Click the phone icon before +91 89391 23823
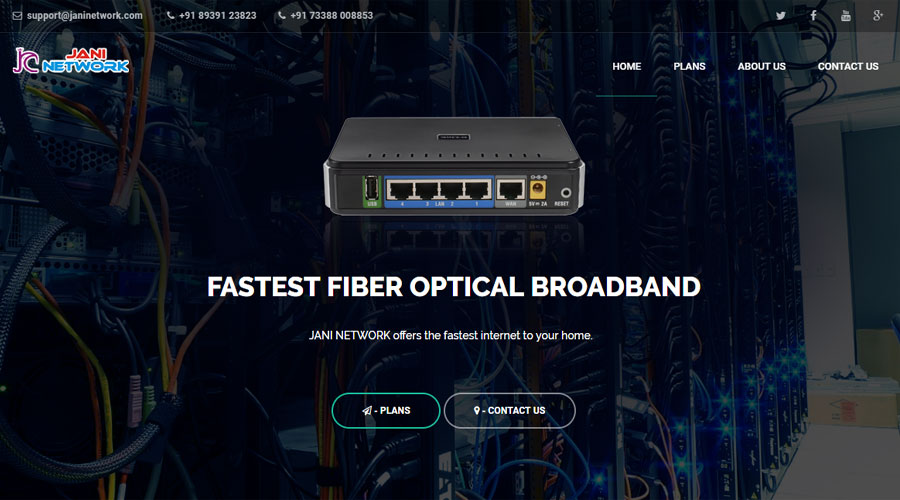Image resolution: width=900 pixels, height=500 pixels. [x=170, y=15]
